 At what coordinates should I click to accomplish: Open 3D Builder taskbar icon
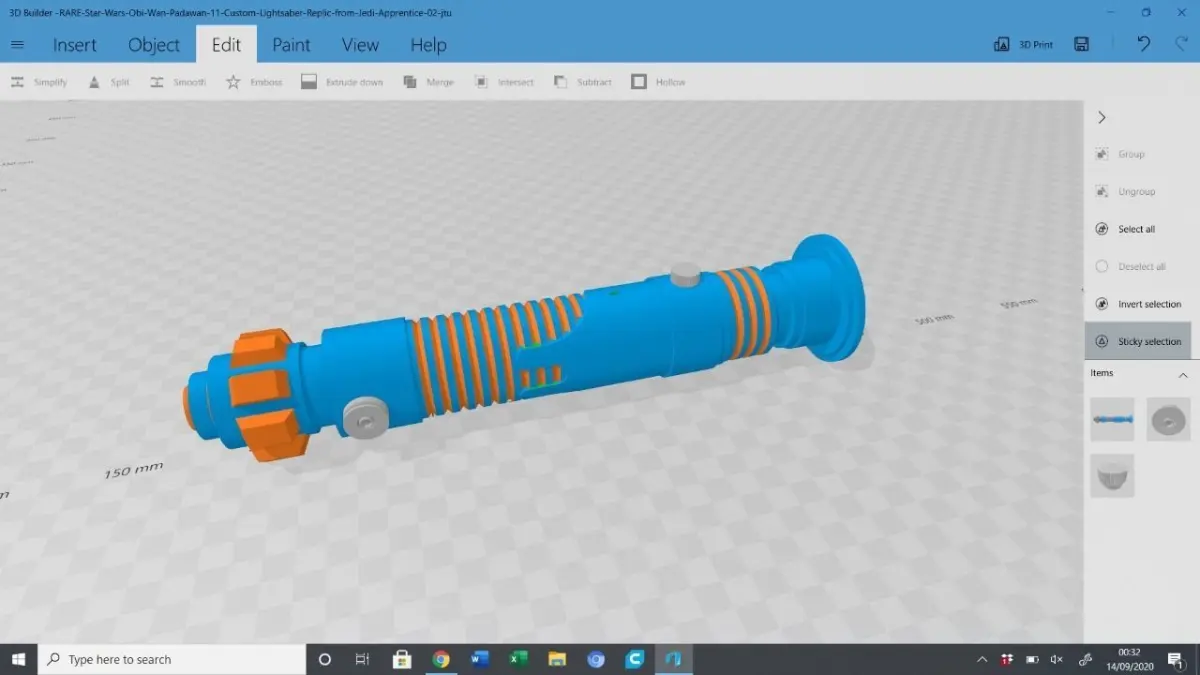(673, 659)
